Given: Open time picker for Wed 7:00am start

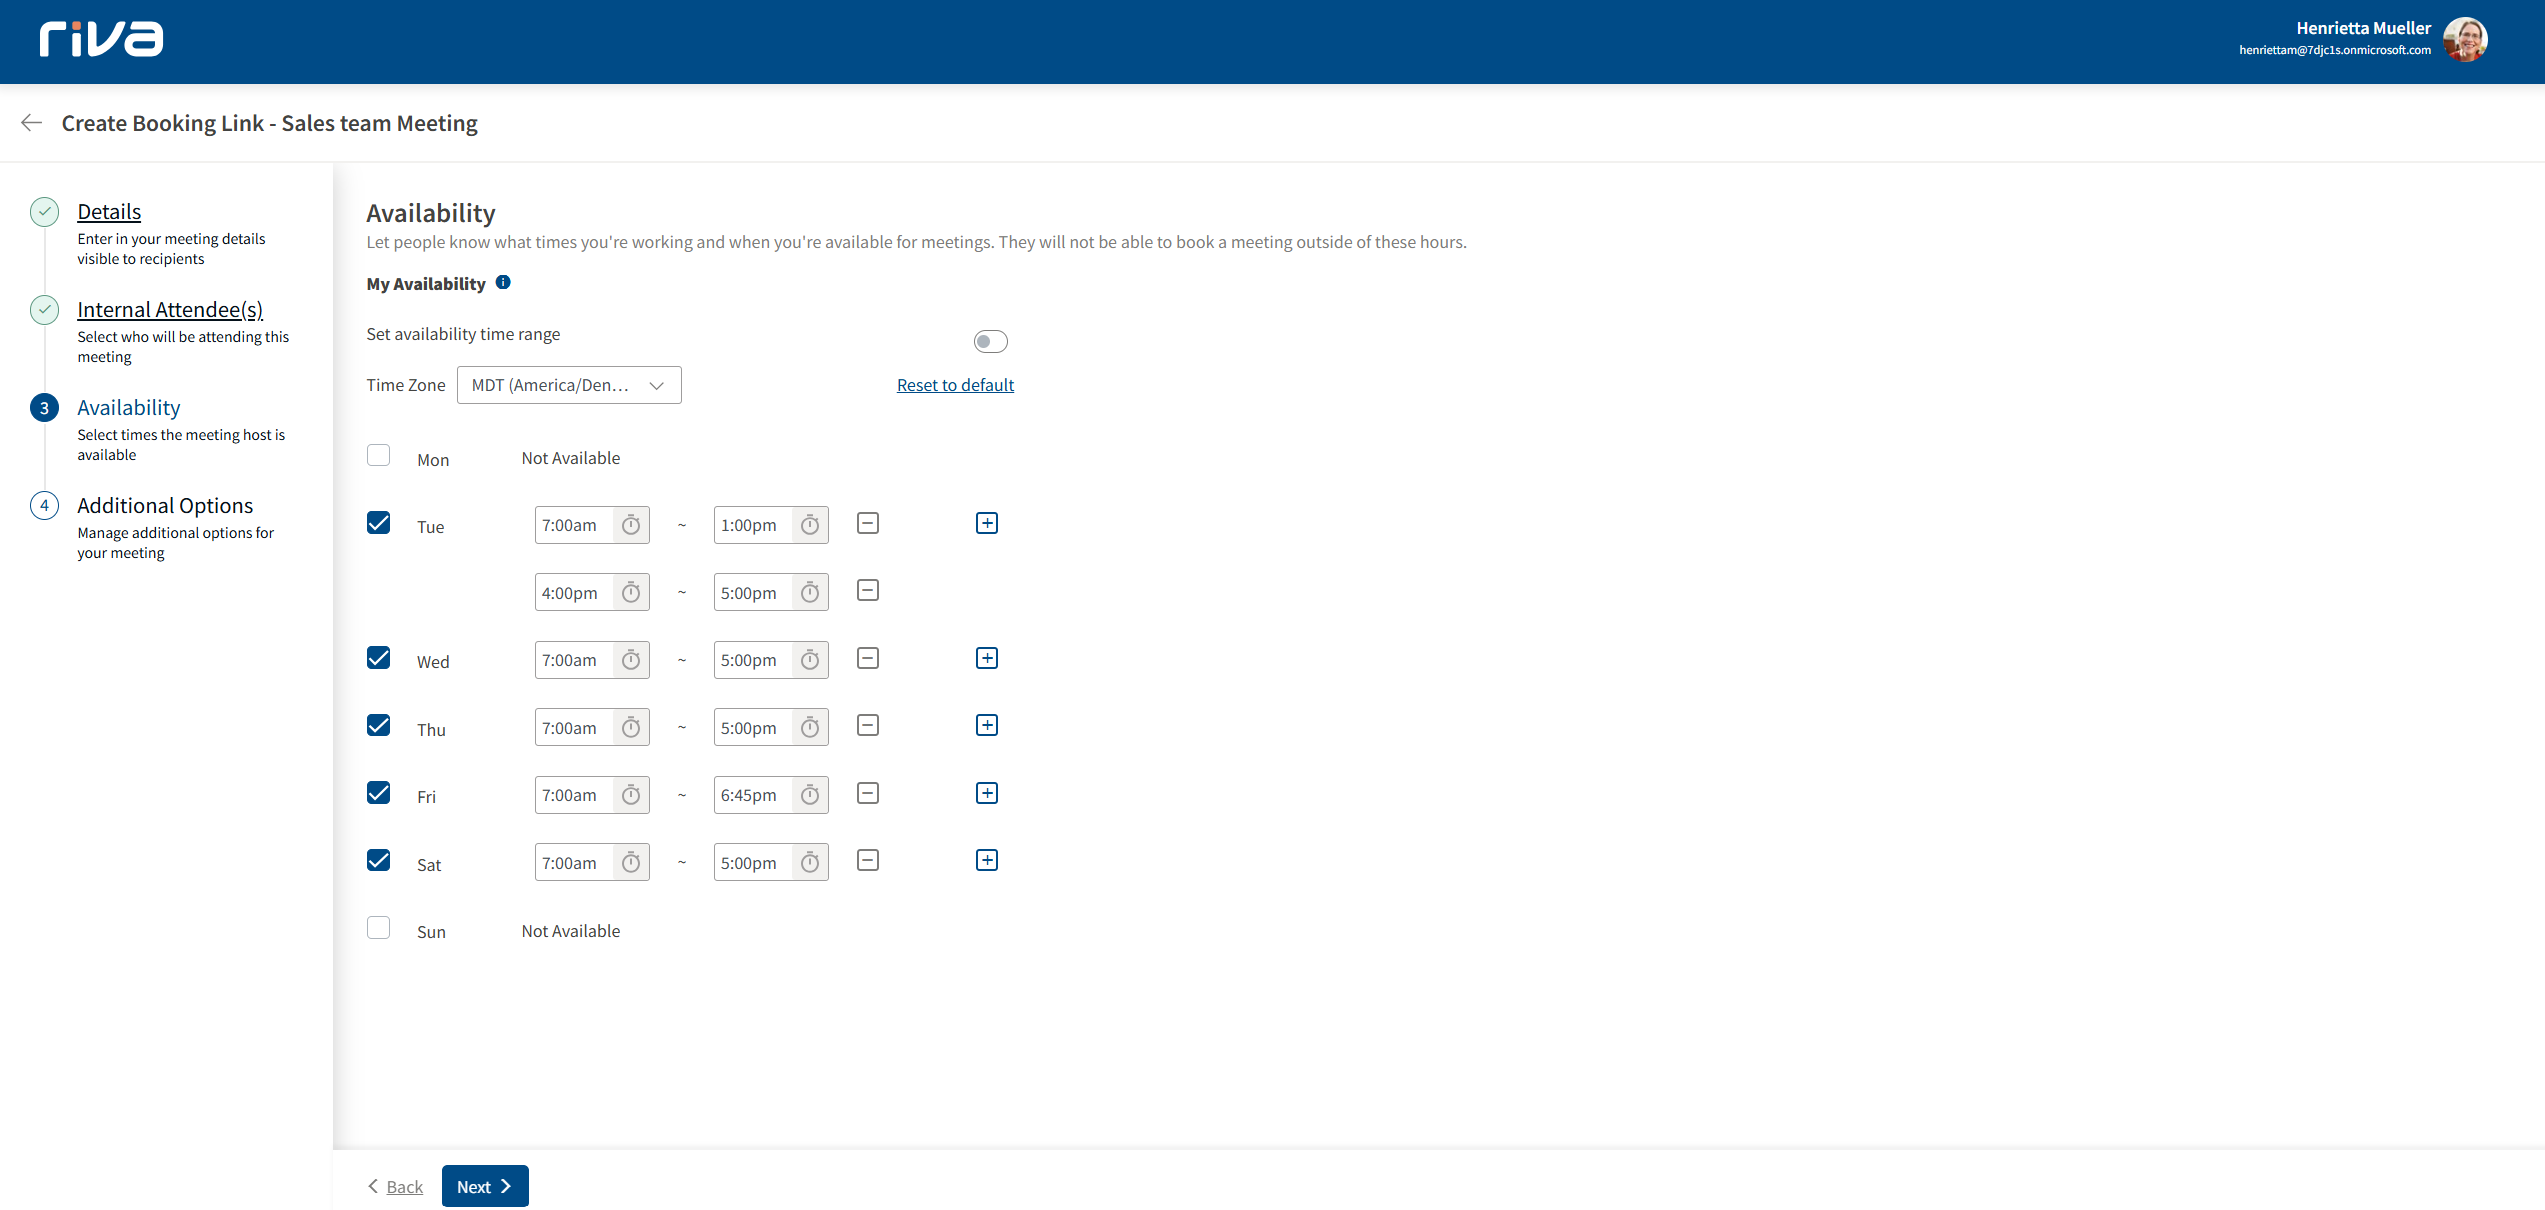Looking at the screenshot, I should pyautogui.click(x=631, y=660).
